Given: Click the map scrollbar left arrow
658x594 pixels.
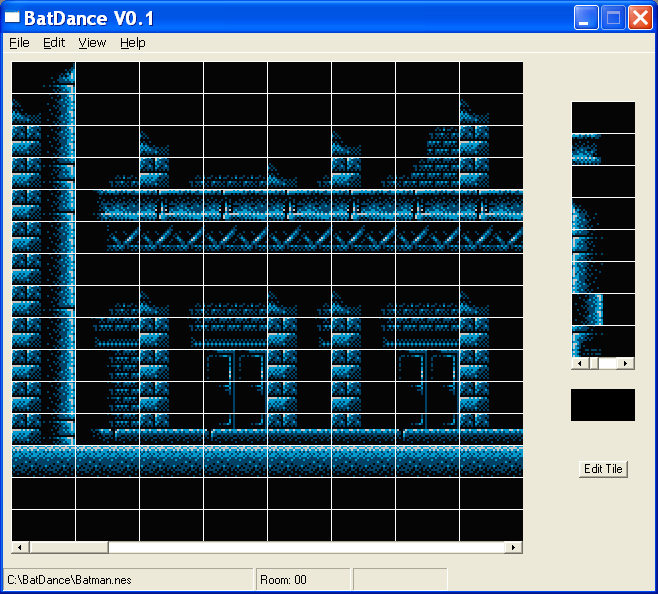Looking at the screenshot, I should [18, 548].
